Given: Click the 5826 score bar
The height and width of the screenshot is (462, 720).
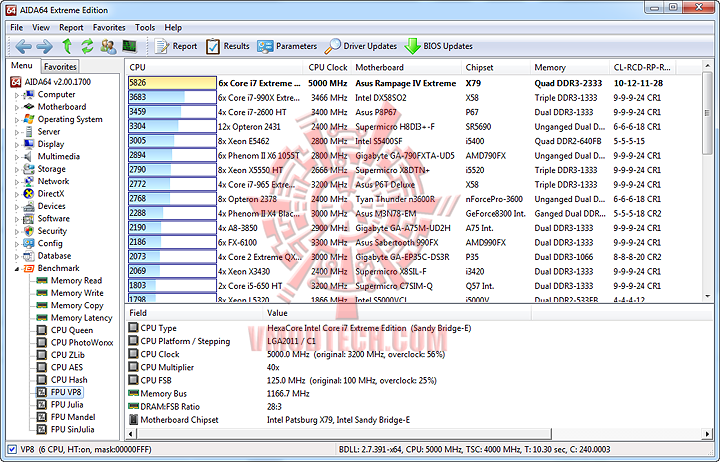Looking at the screenshot, I should pyautogui.click(x=172, y=83).
